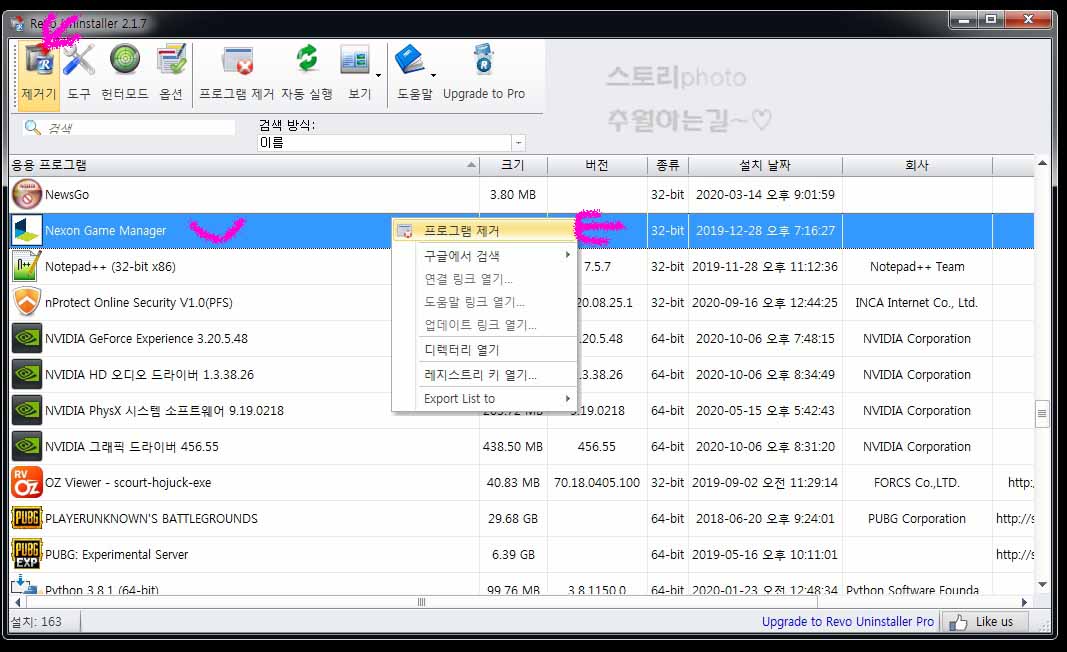Open the Tools (도구) section
This screenshot has height=652, width=1067.
pyautogui.click(x=79, y=71)
